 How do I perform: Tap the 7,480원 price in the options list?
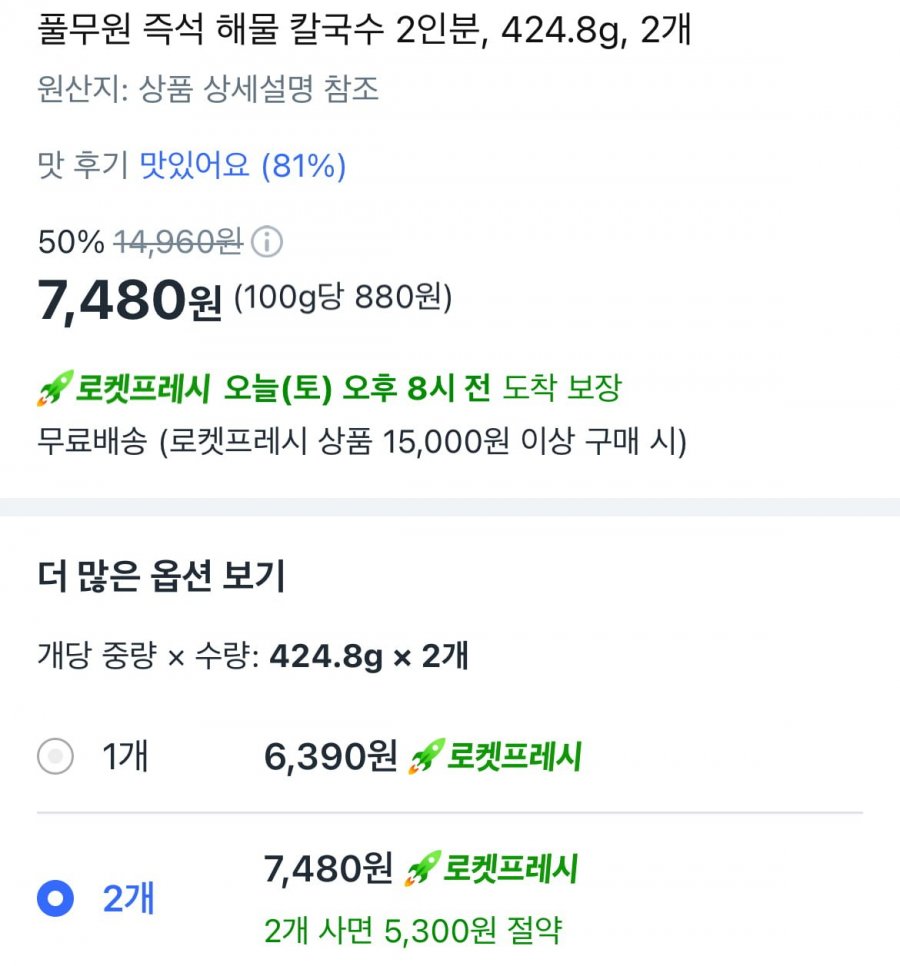tap(328, 869)
